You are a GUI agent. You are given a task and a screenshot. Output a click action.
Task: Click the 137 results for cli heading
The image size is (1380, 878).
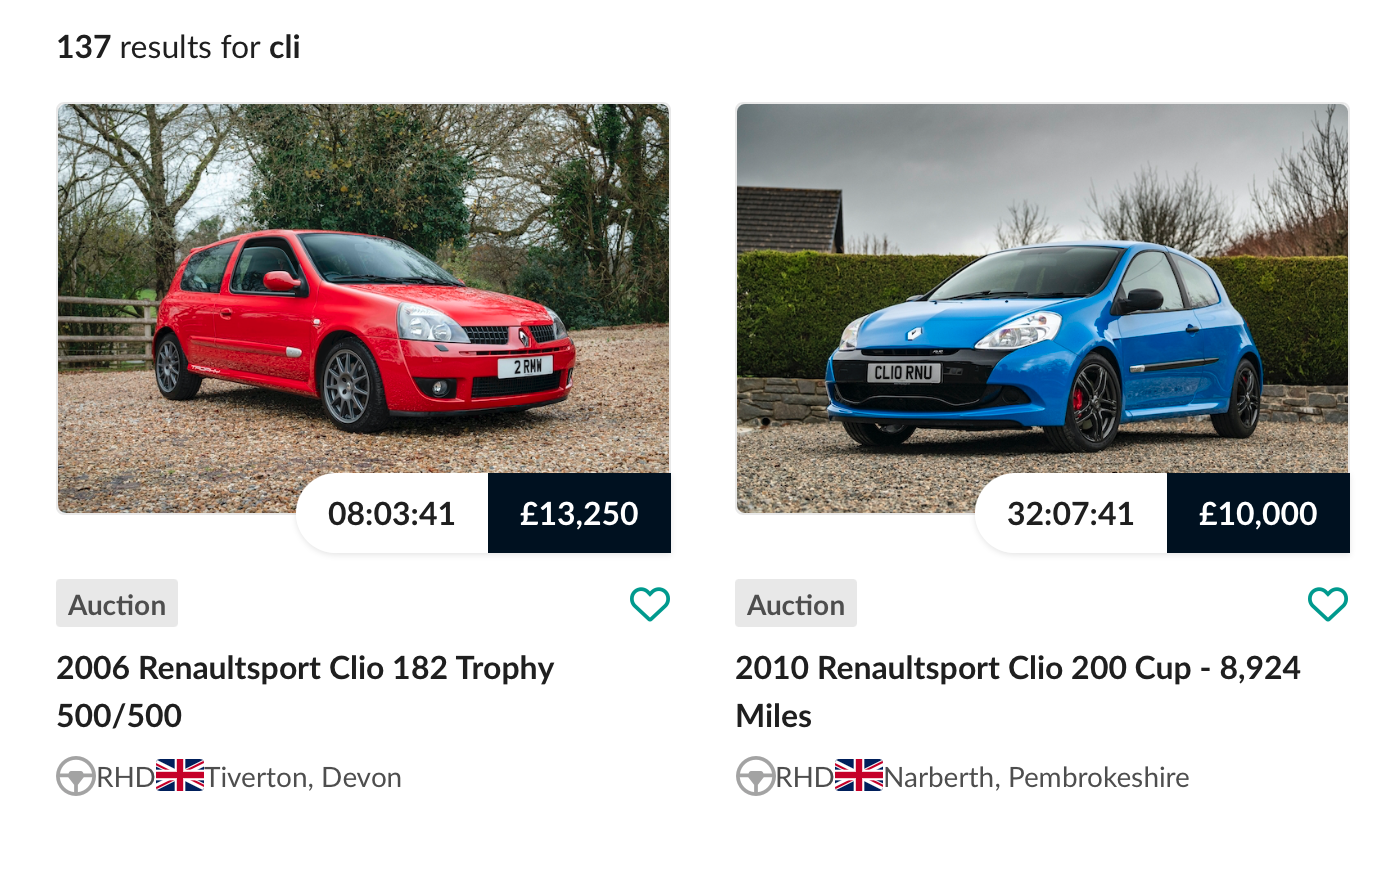click(x=178, y=47)
